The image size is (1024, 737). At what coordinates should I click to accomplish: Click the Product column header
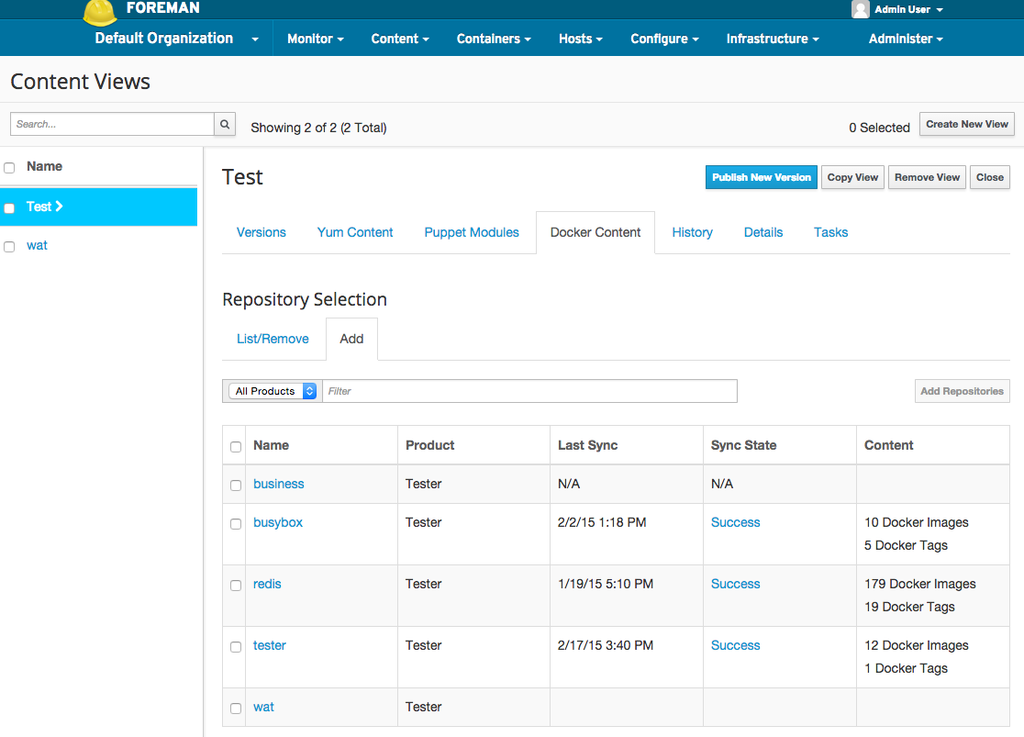pyautogui.click(x=430, y=445)
